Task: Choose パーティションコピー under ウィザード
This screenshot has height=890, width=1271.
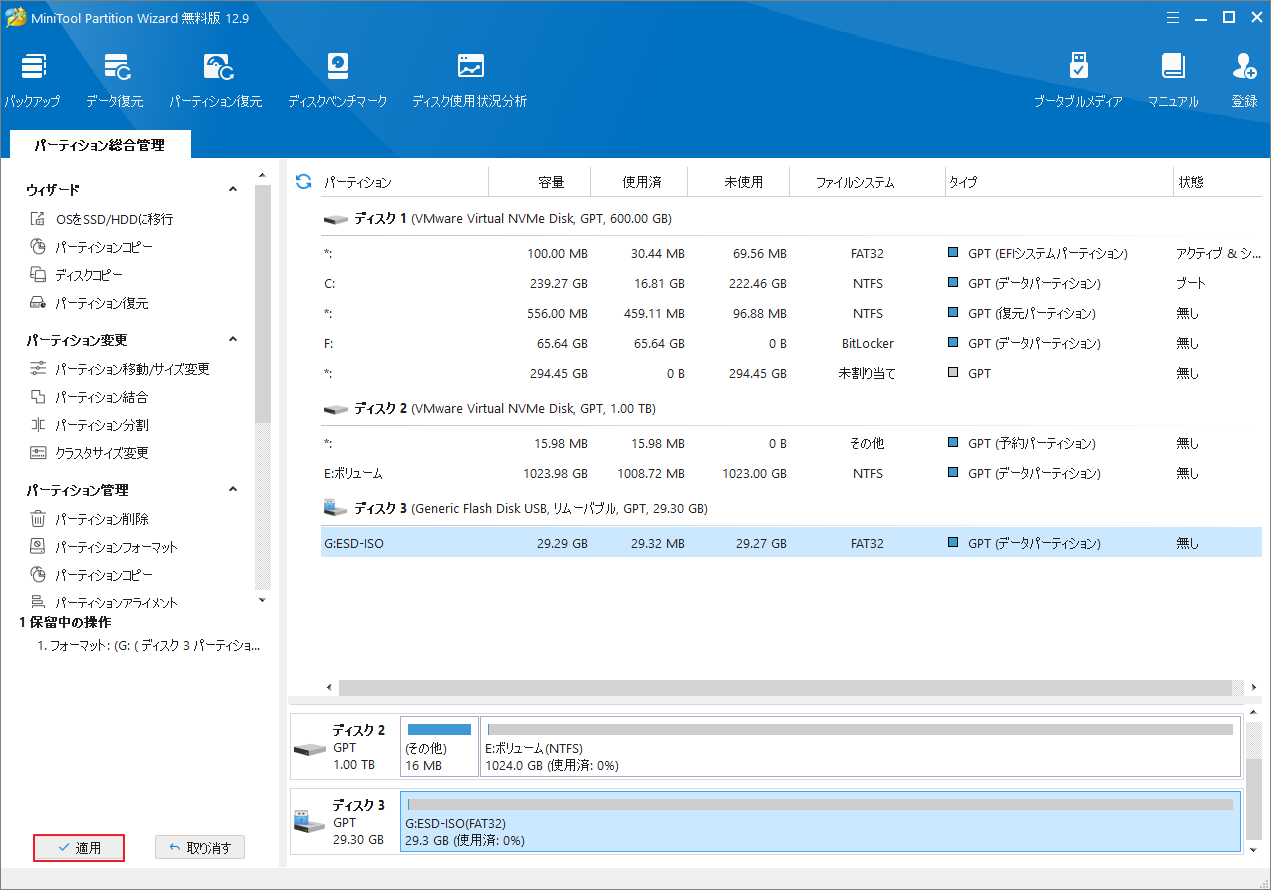Action: (x=91, y=247)
